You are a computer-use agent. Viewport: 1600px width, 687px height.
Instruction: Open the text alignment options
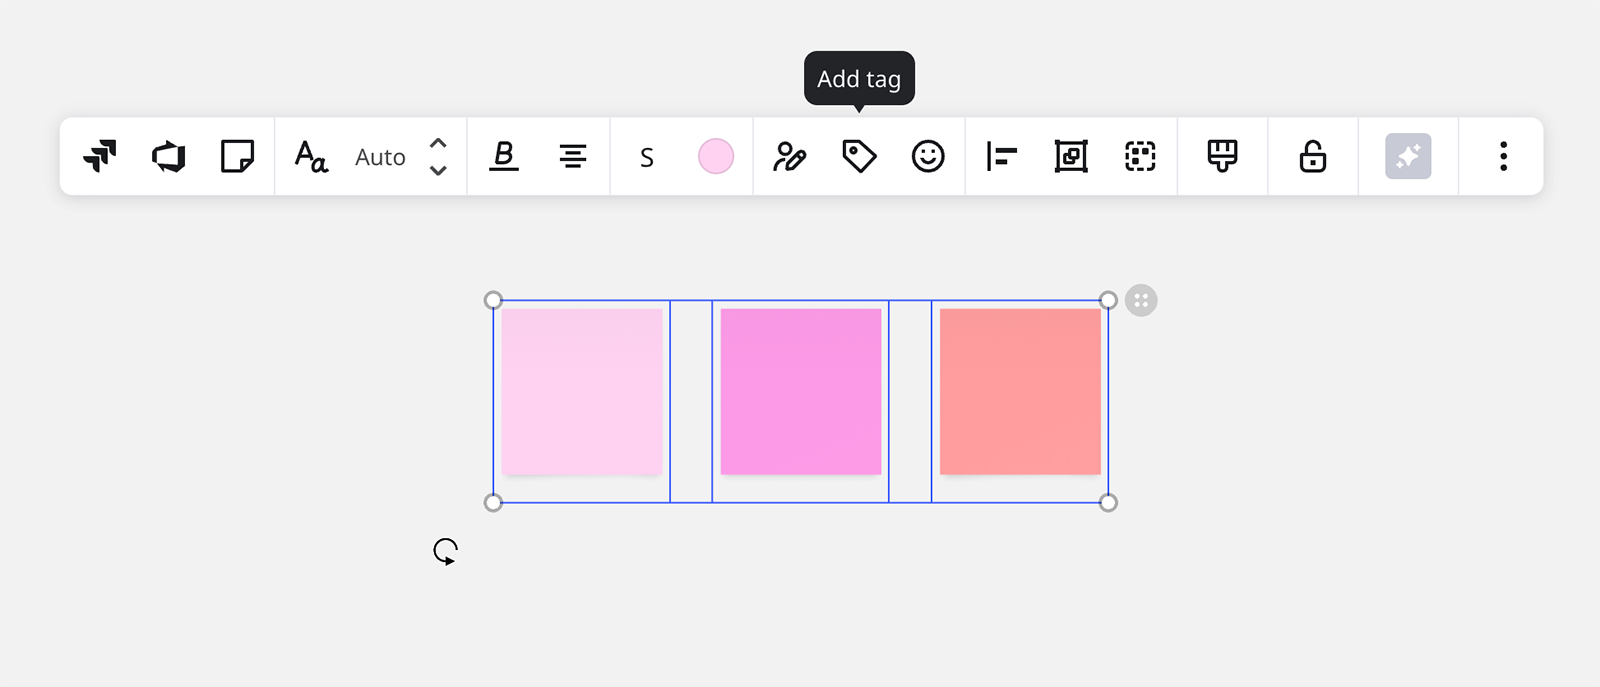click(573, 156)
